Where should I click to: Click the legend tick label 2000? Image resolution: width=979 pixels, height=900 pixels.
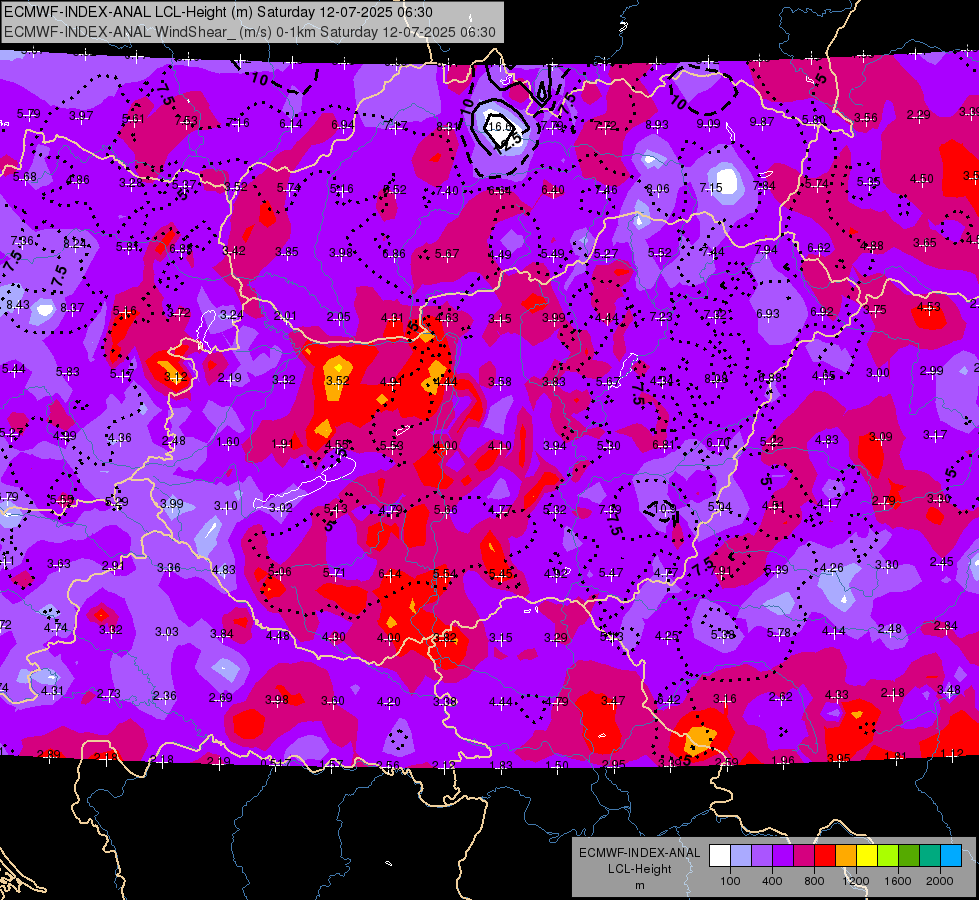(x=940, y=881)
